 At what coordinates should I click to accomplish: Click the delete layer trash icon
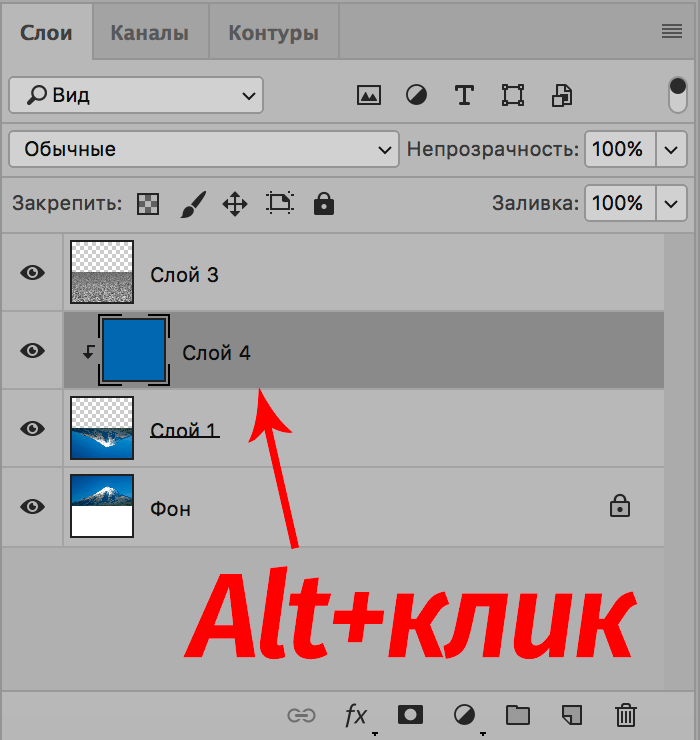tap(626, 714)
